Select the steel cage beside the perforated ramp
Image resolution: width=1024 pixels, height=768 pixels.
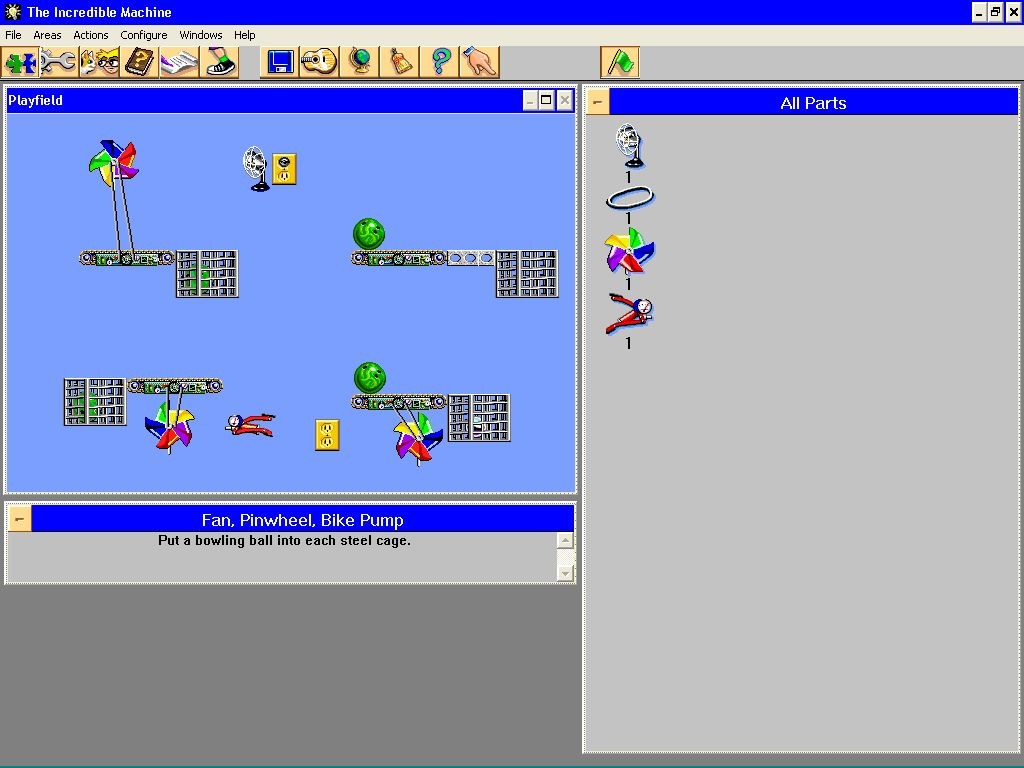point(527,274)
